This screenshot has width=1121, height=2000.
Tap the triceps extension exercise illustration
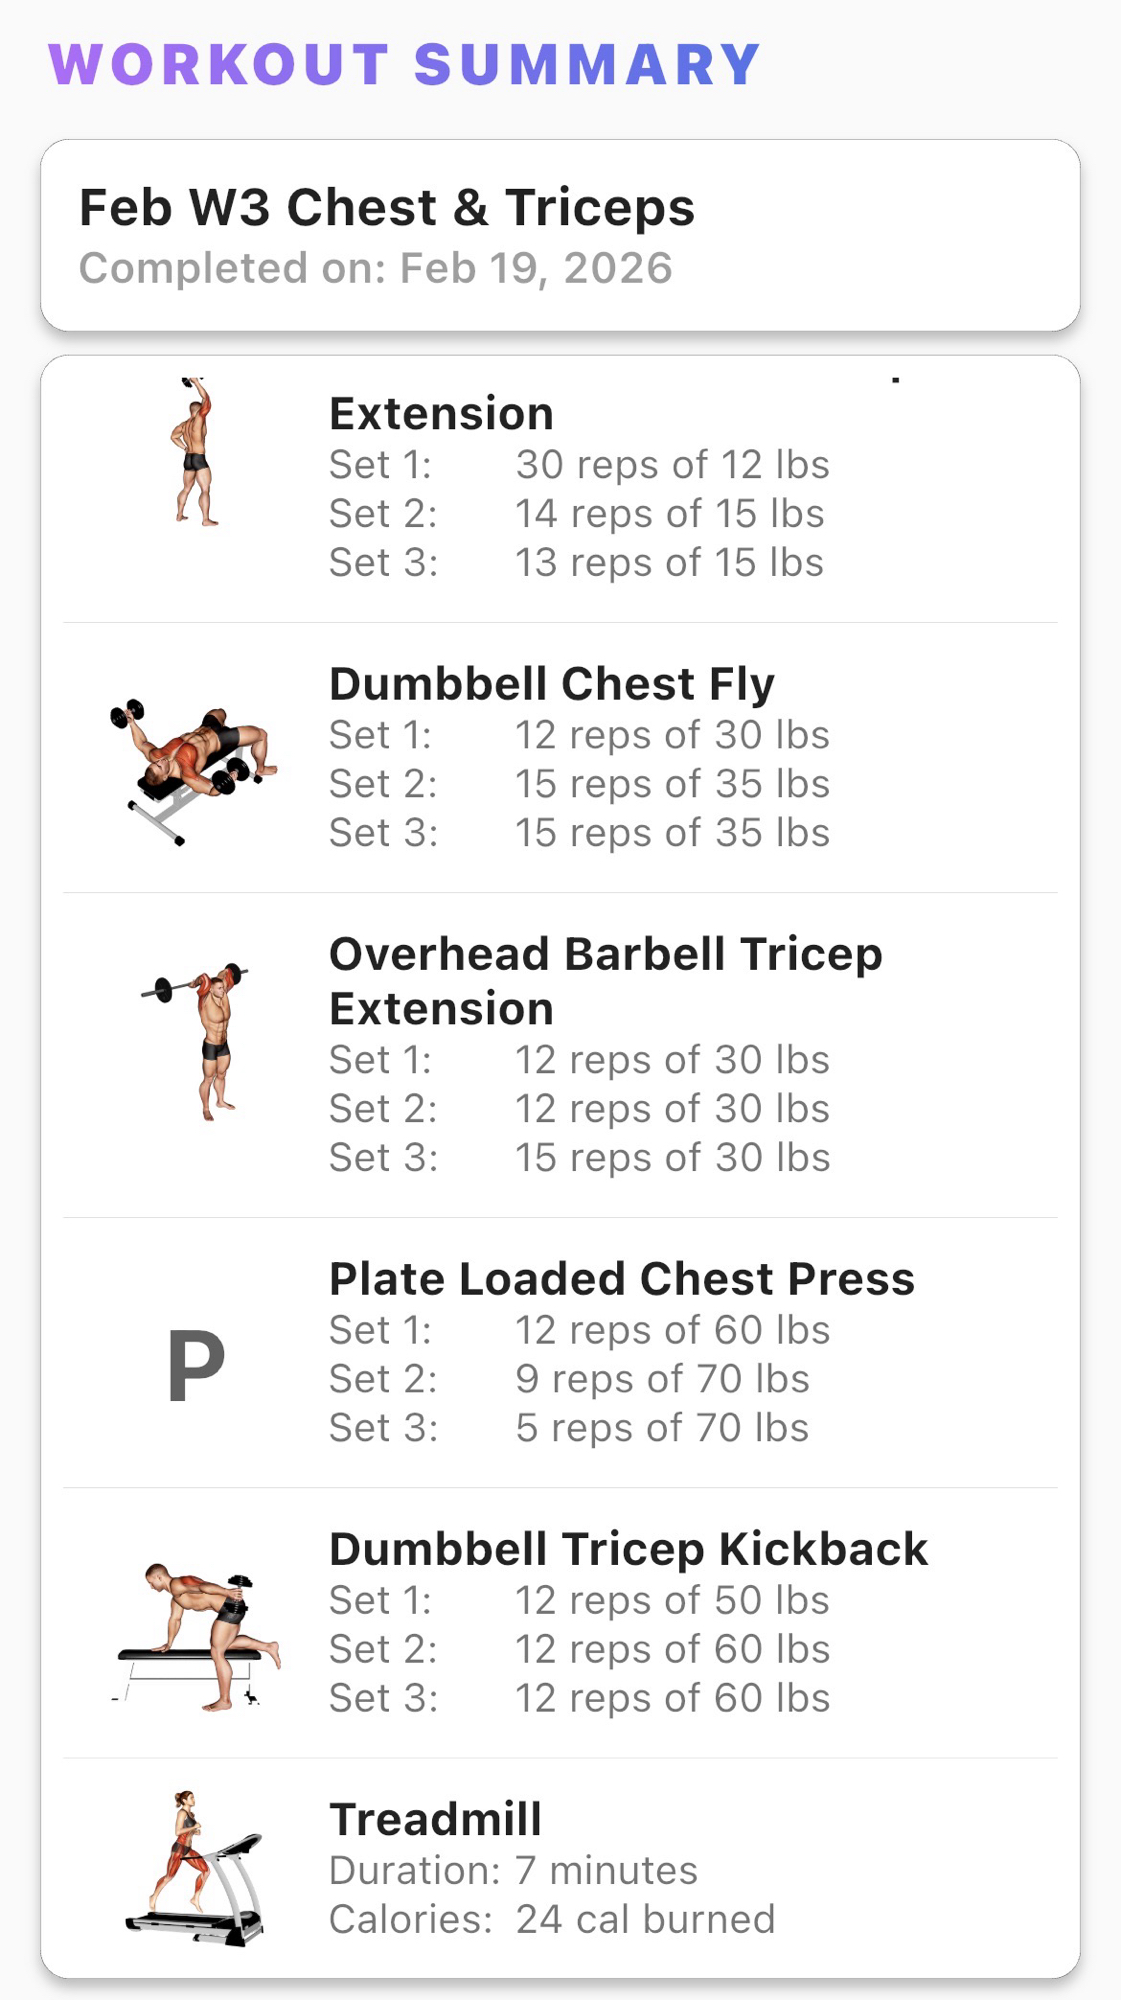(x=195, y=452)
